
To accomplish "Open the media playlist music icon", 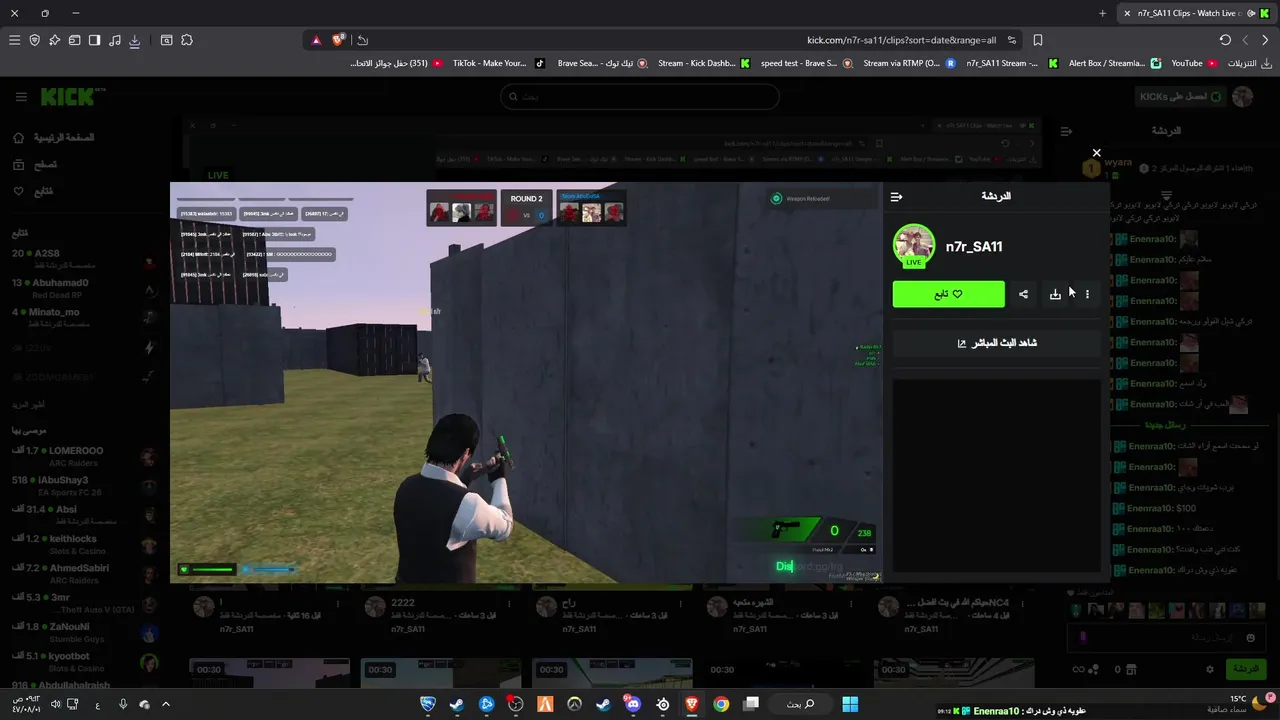I will pyautogui.click(x=114, y=40).
